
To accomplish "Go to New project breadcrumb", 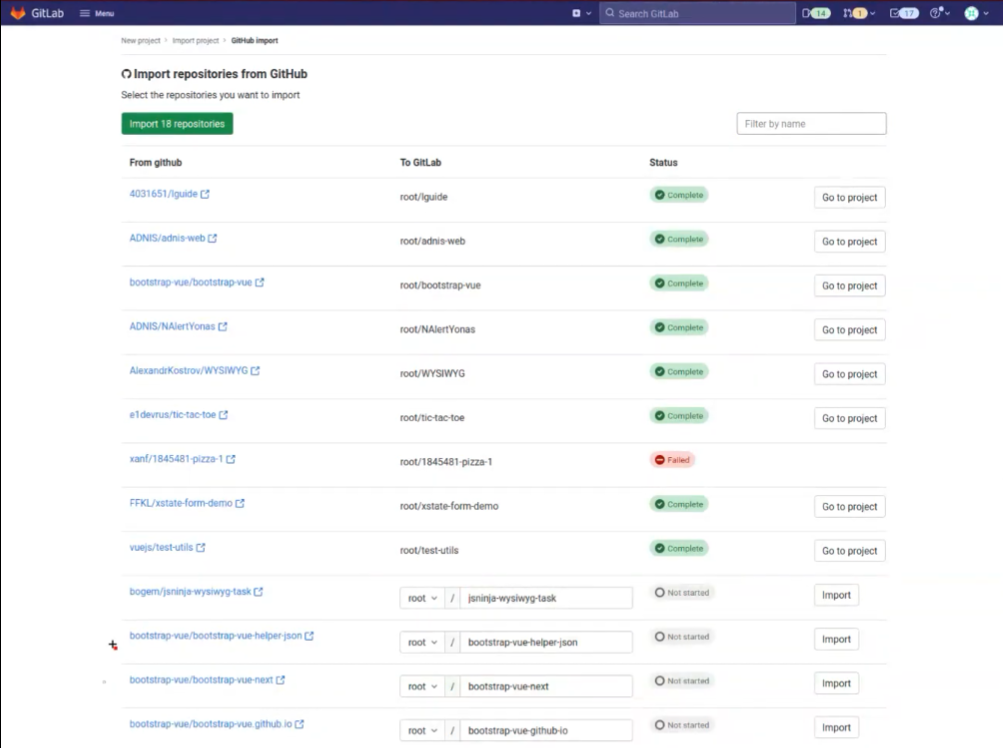I will tap(140, 41).
